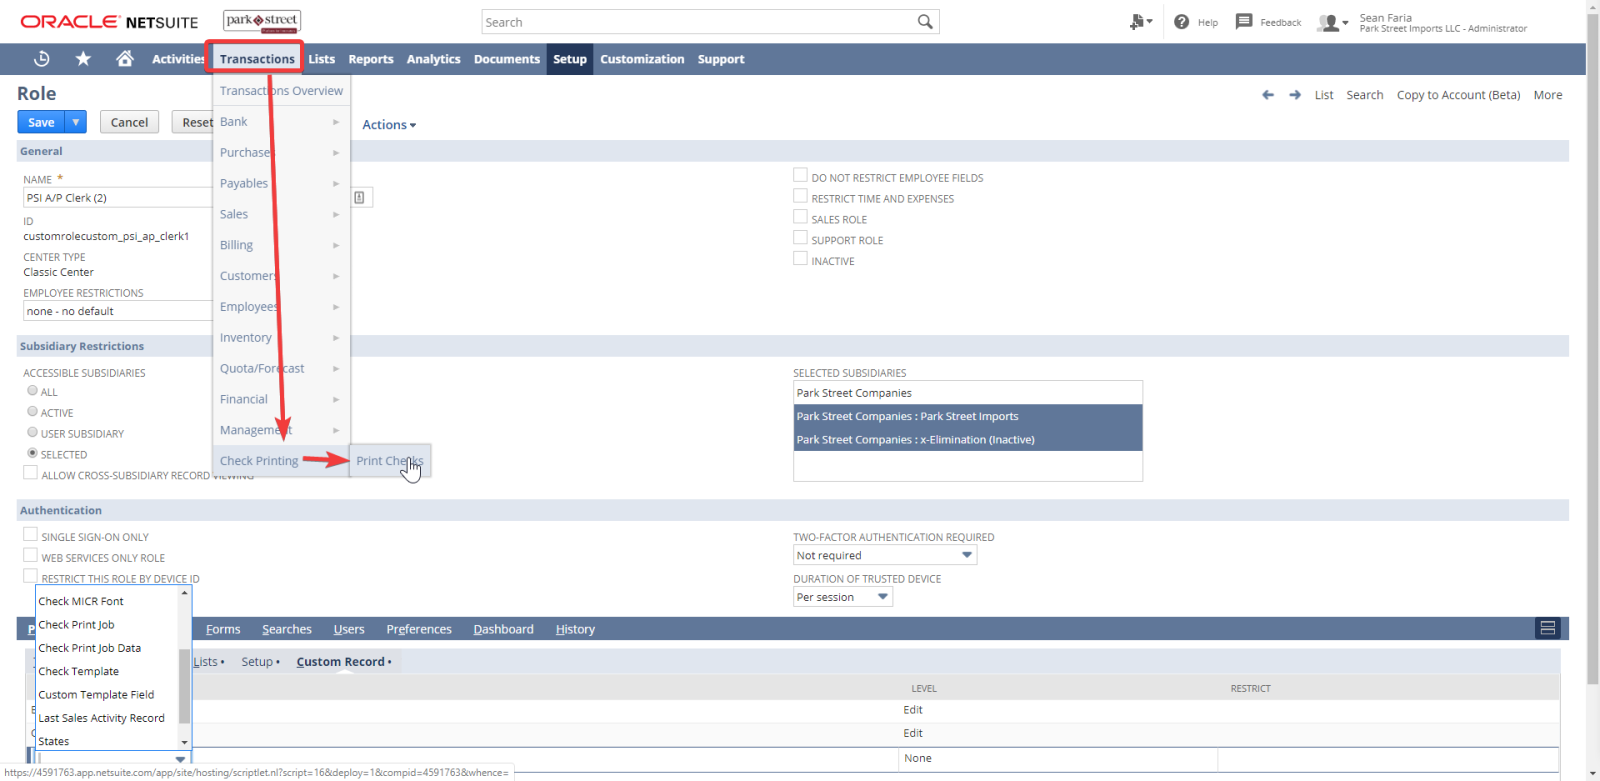Screen dimensions: 1600x781
Task: Click the search magnifier icon
Action: 925,22
